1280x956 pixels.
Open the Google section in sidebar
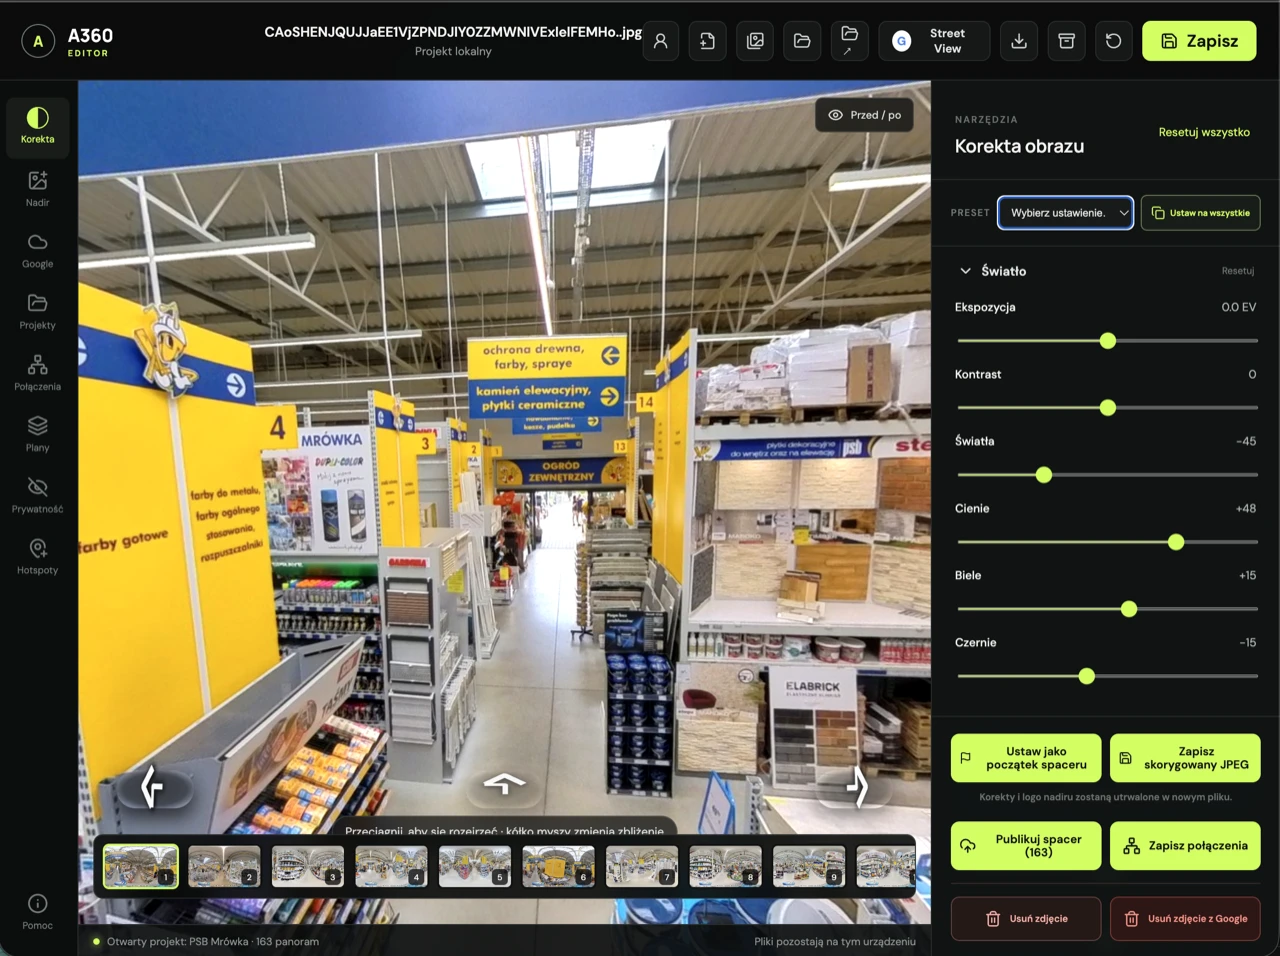[x=38, y=251]
